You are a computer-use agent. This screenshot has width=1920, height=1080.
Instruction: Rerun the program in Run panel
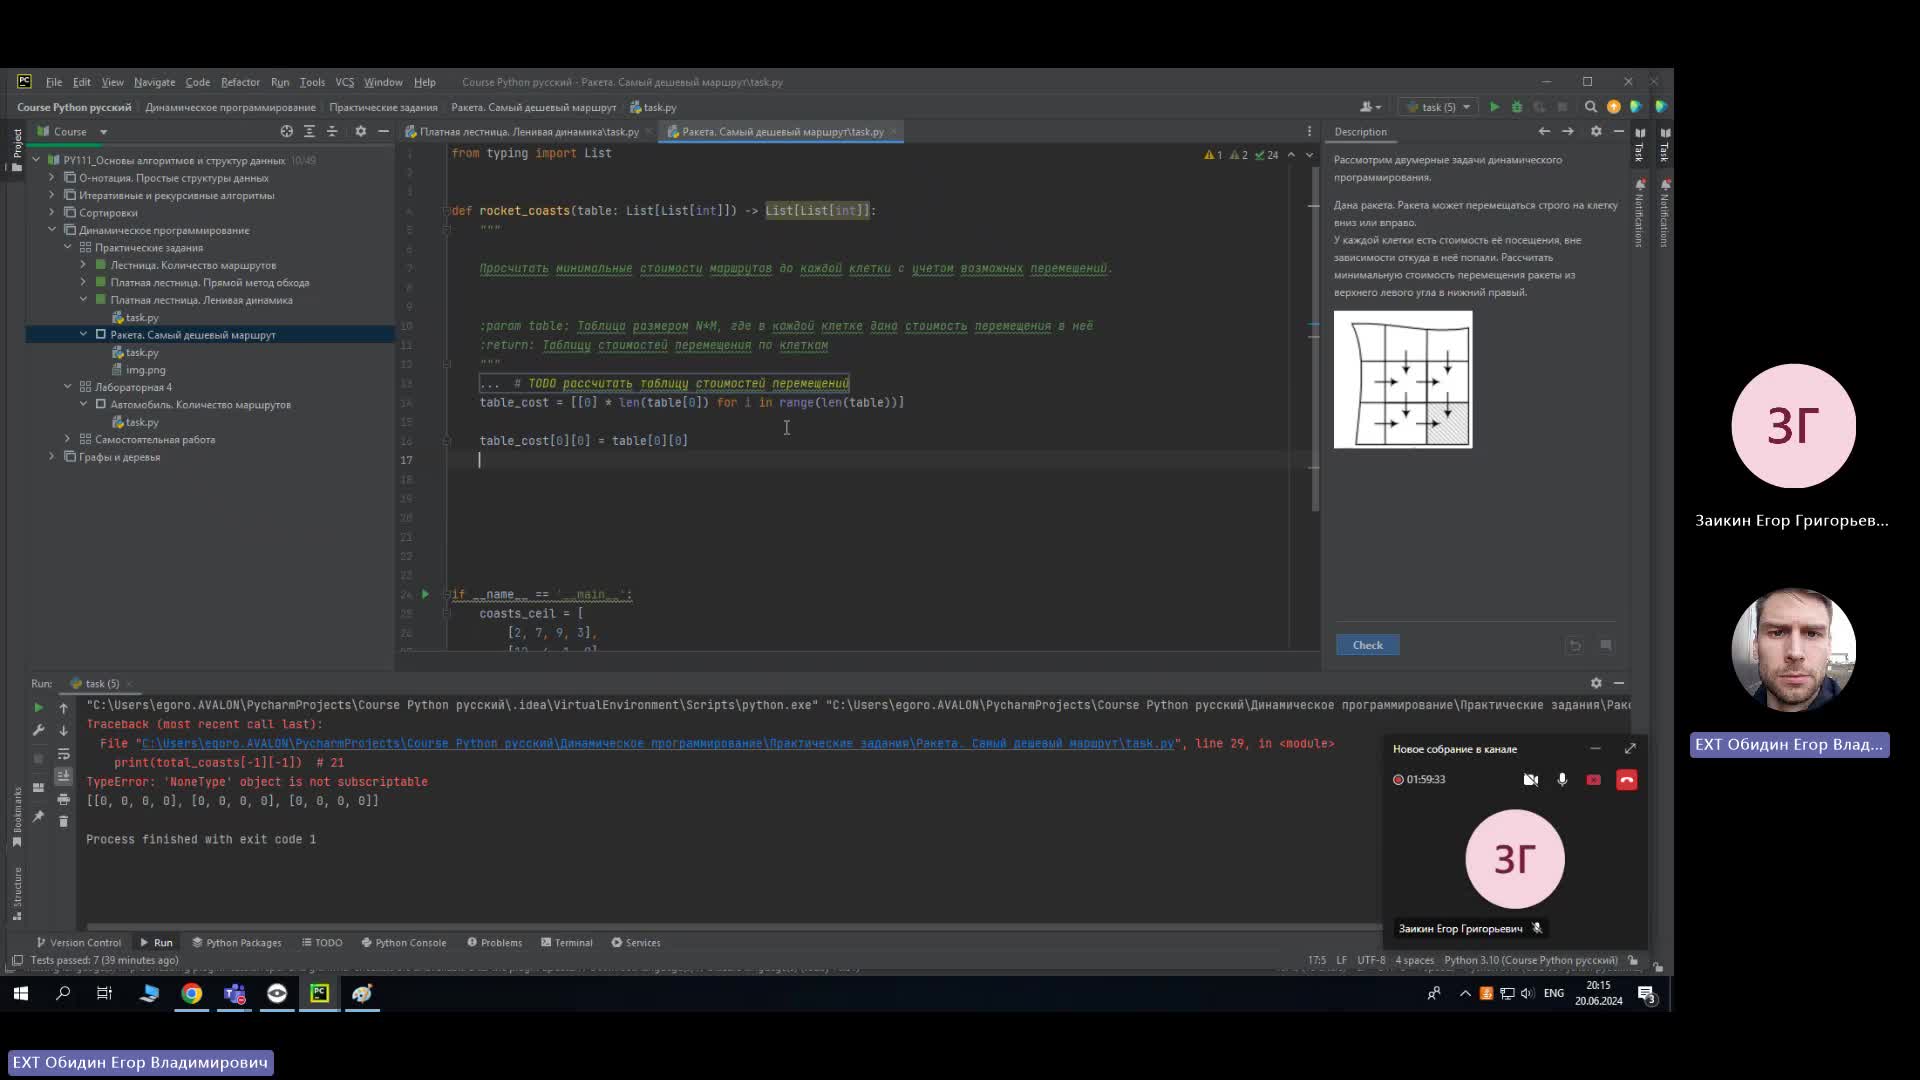pos(39,708)
